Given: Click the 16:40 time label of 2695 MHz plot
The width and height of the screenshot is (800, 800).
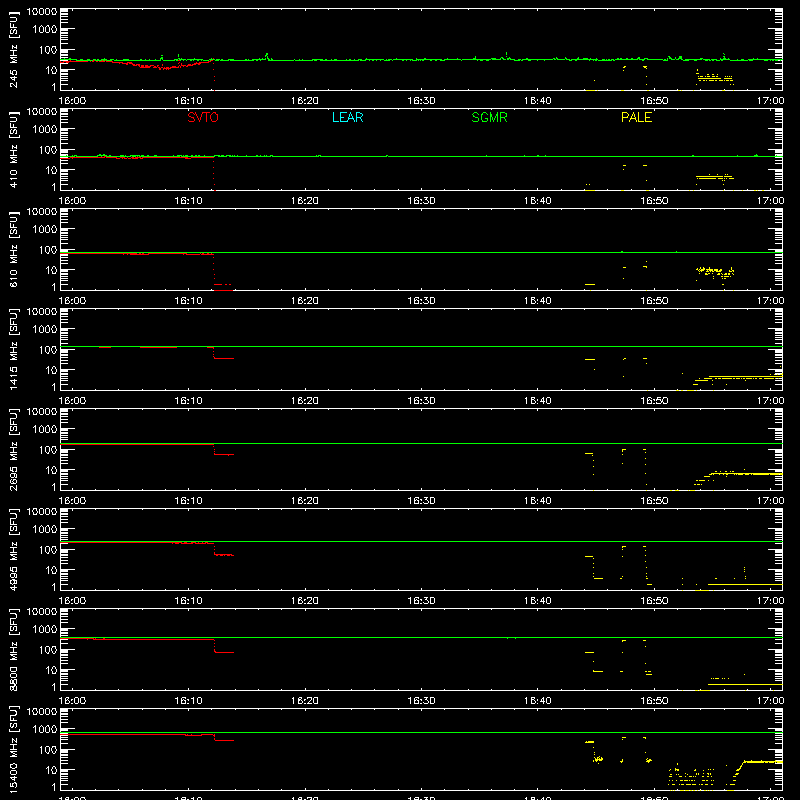Looking at the screenshot, I should coord(538,501).
